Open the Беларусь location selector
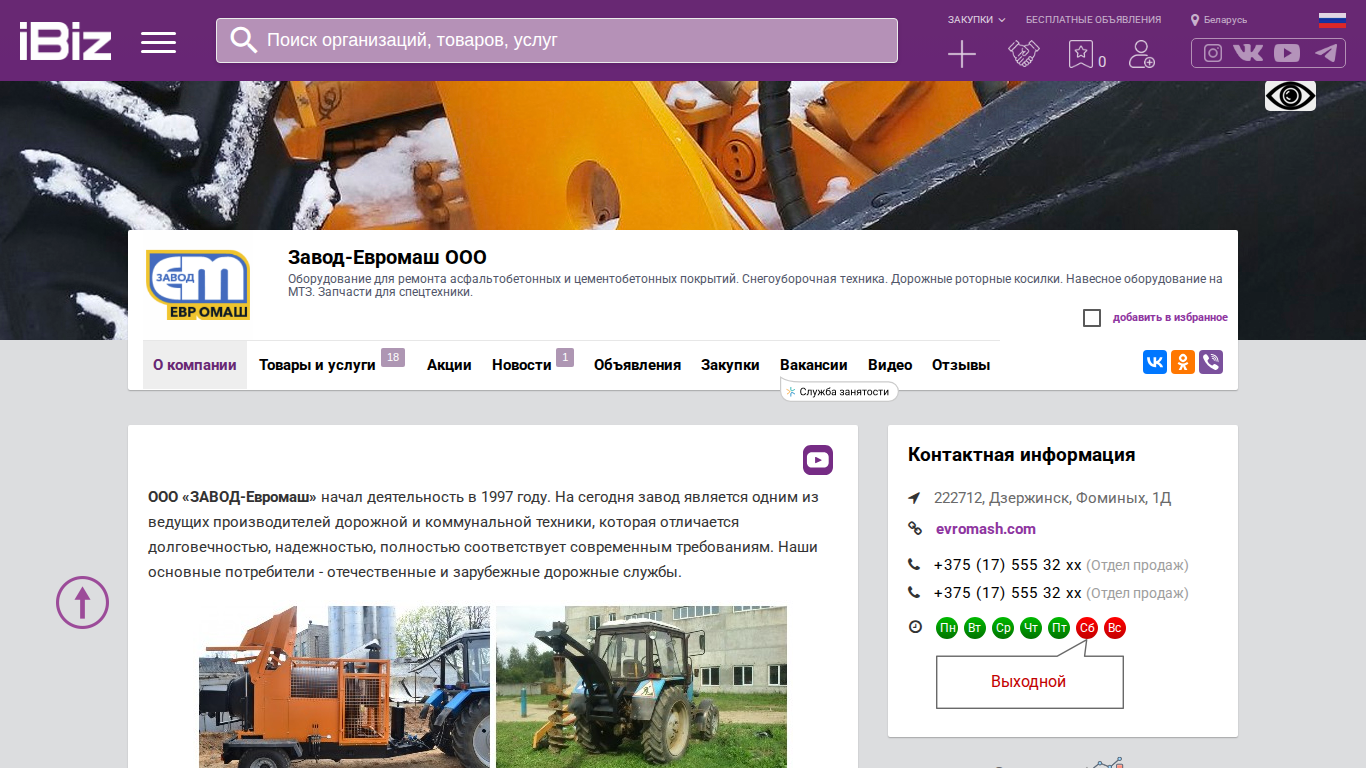 [x=1219, y=20]
